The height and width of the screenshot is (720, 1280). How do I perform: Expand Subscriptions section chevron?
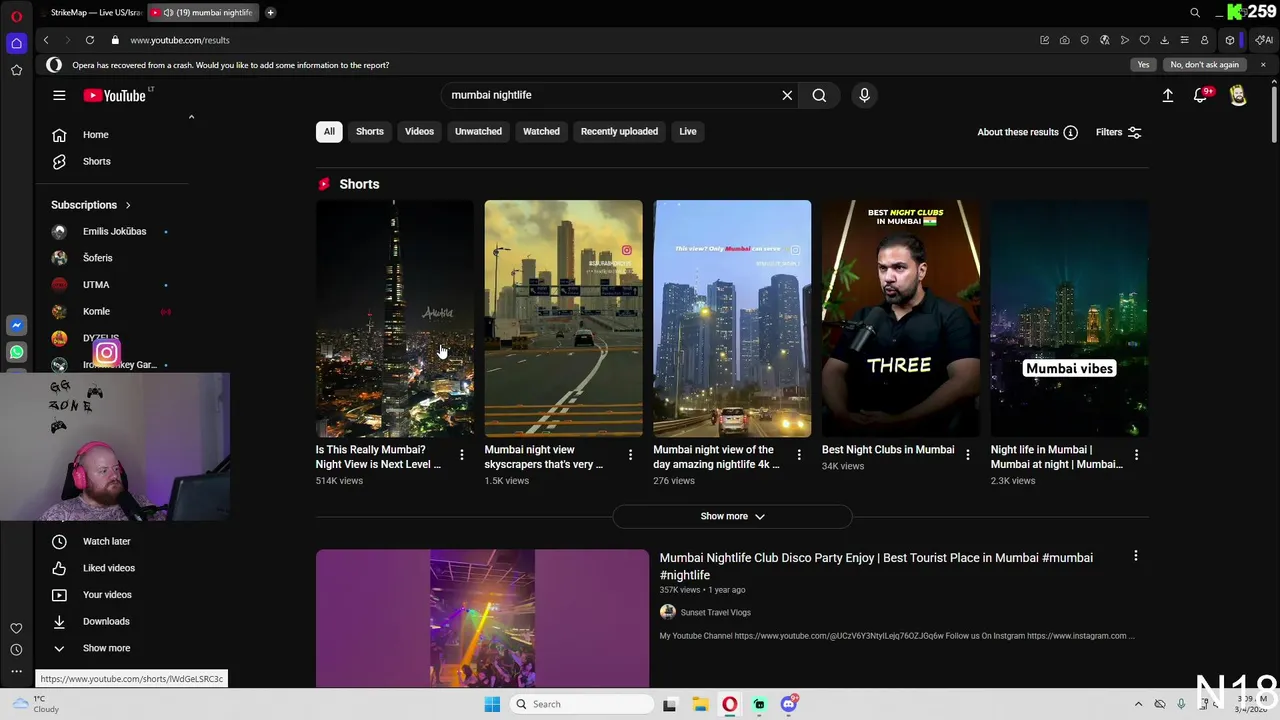pyautogui.click(x=128, y=205)
